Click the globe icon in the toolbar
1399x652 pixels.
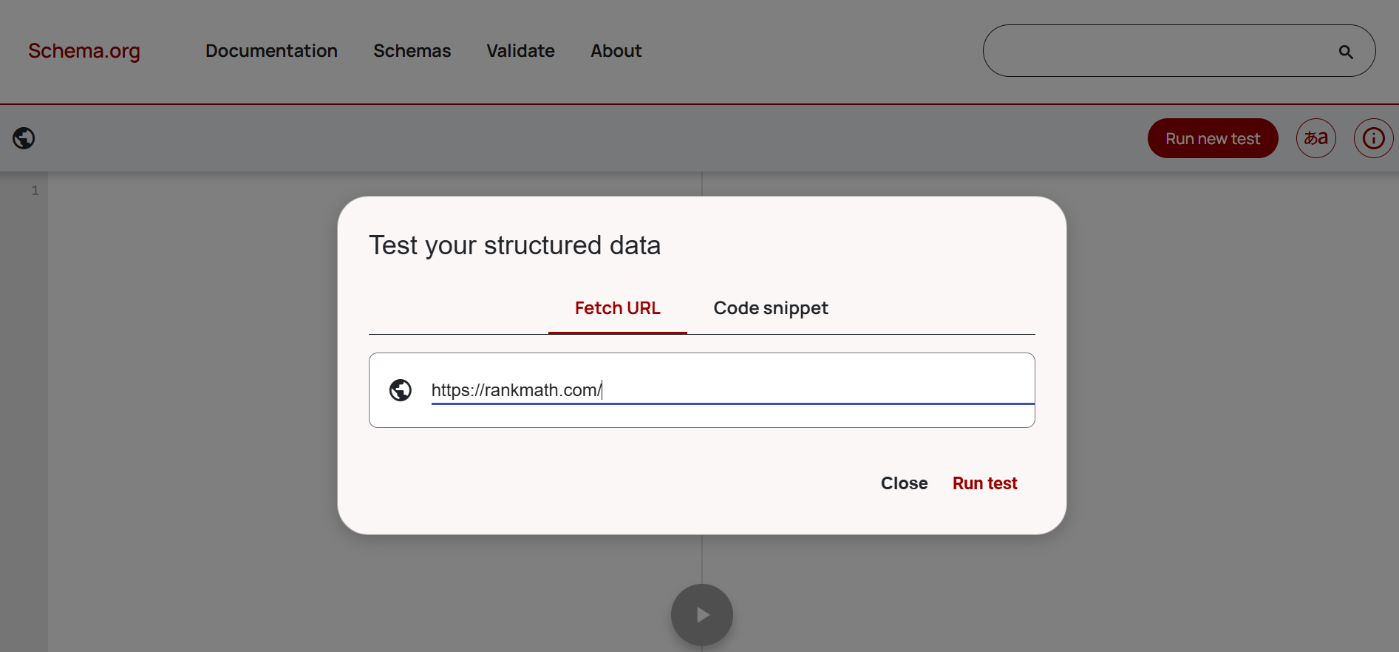(x=24, y=138)
